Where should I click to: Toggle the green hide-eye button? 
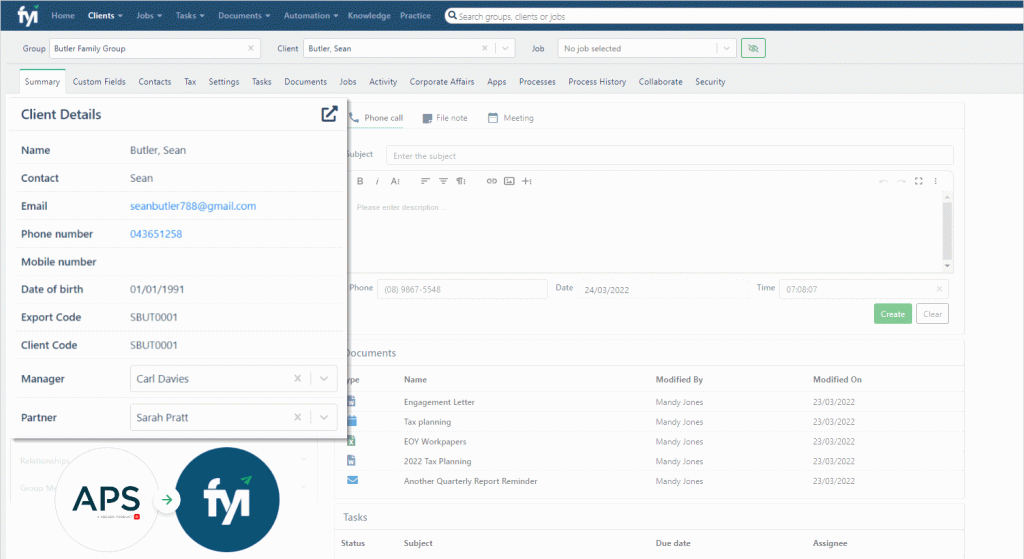click(753, 48)
